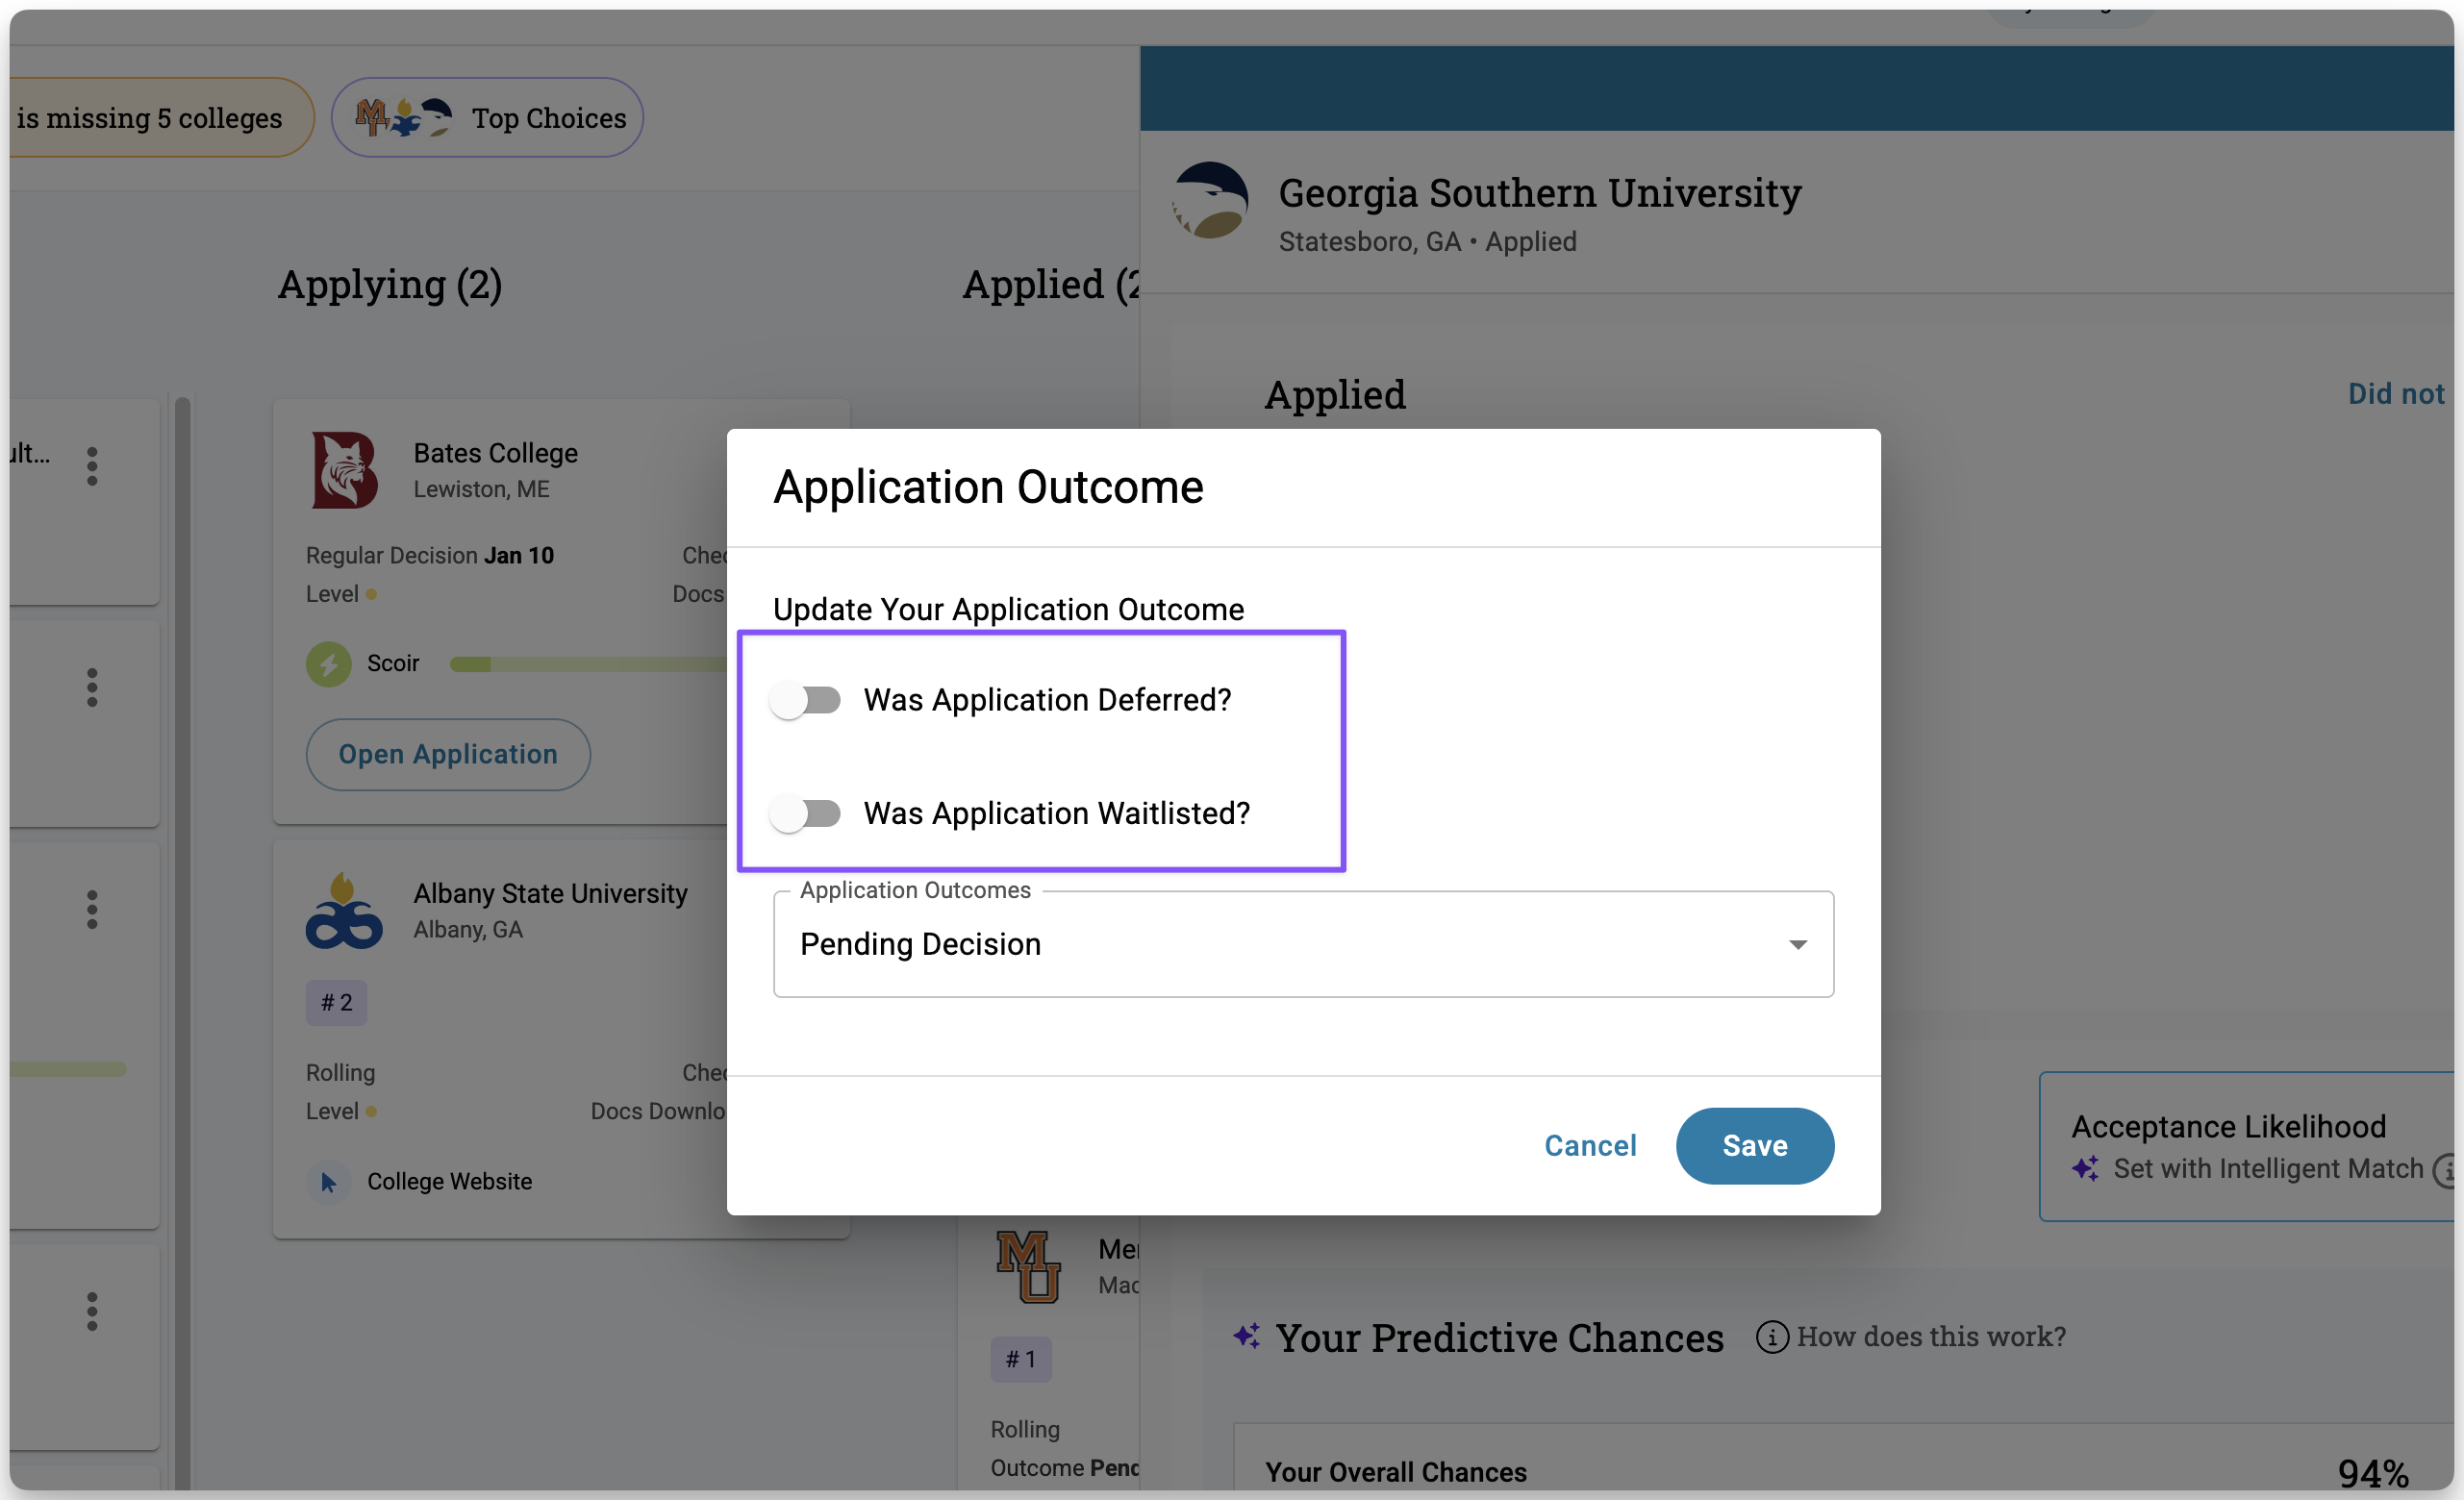
Task: Click the College Website cursor icon
Action: [328, 1182]
